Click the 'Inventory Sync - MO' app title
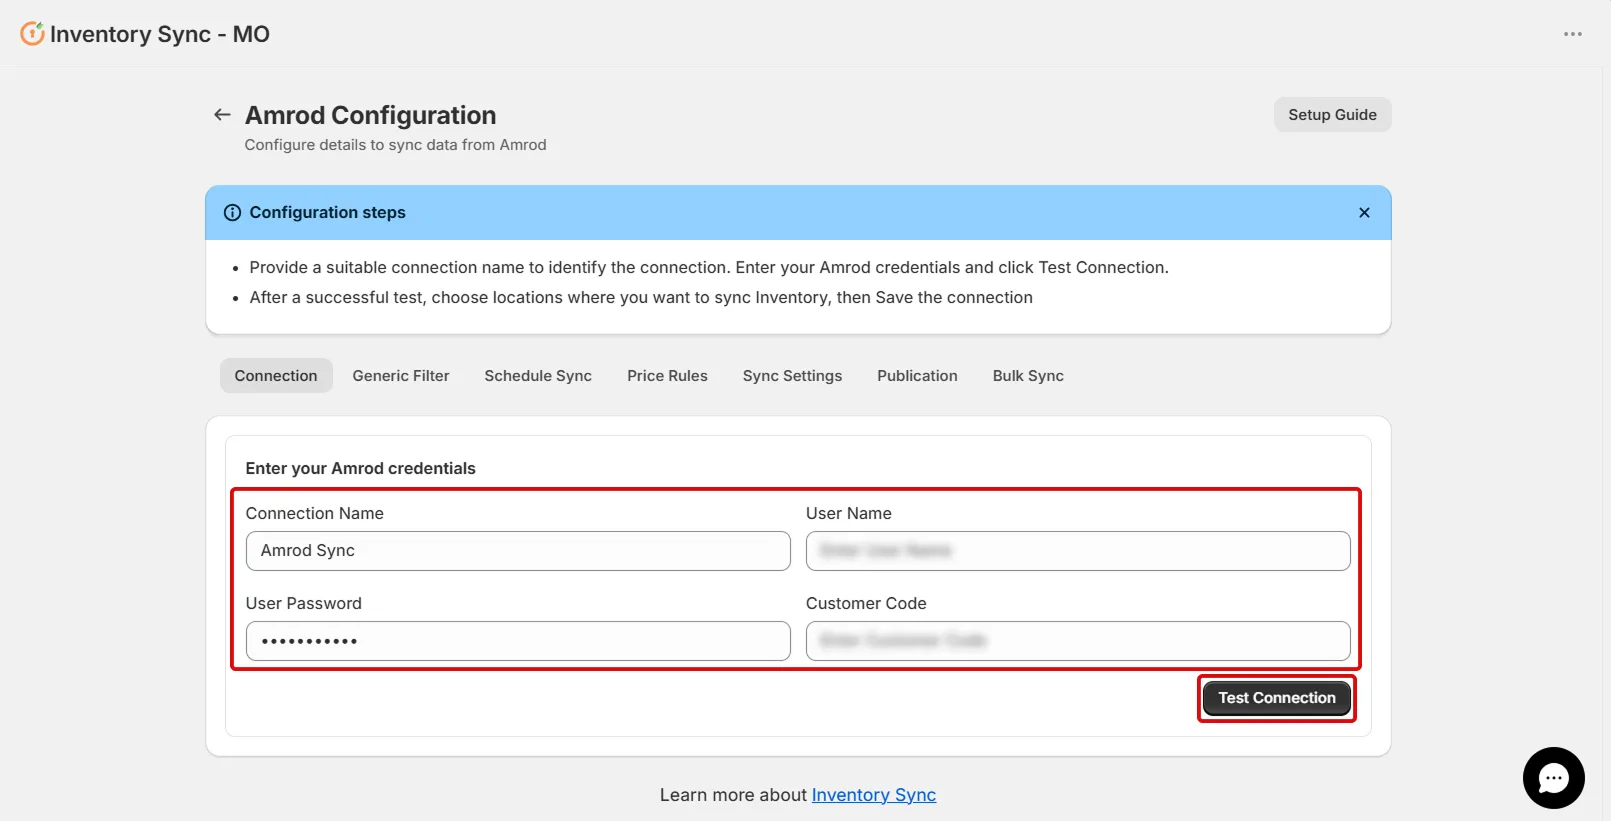The image size is (1611, 821). pos(160,34)
